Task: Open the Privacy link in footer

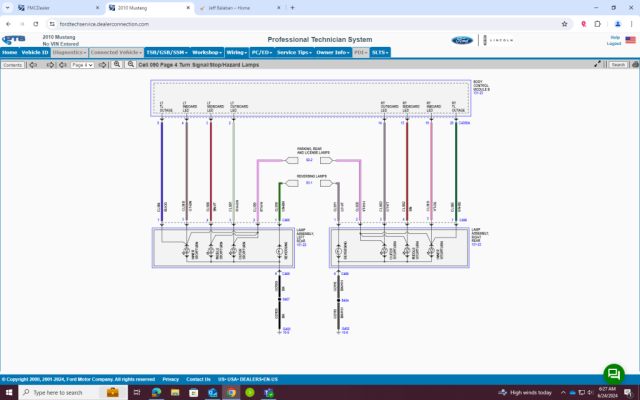Action: coord(171,379)
